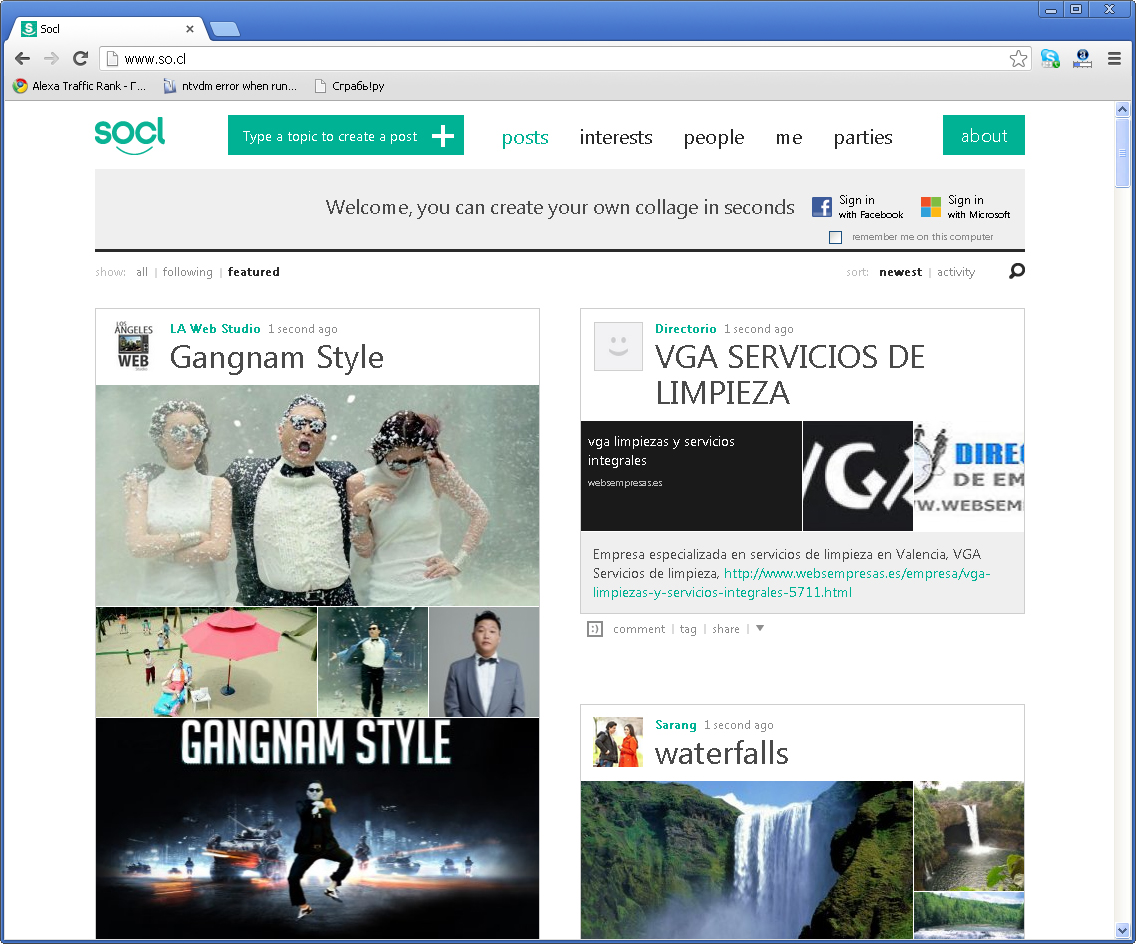
Task: Open the websempresas.es URL in description
Action: point(791,582)
